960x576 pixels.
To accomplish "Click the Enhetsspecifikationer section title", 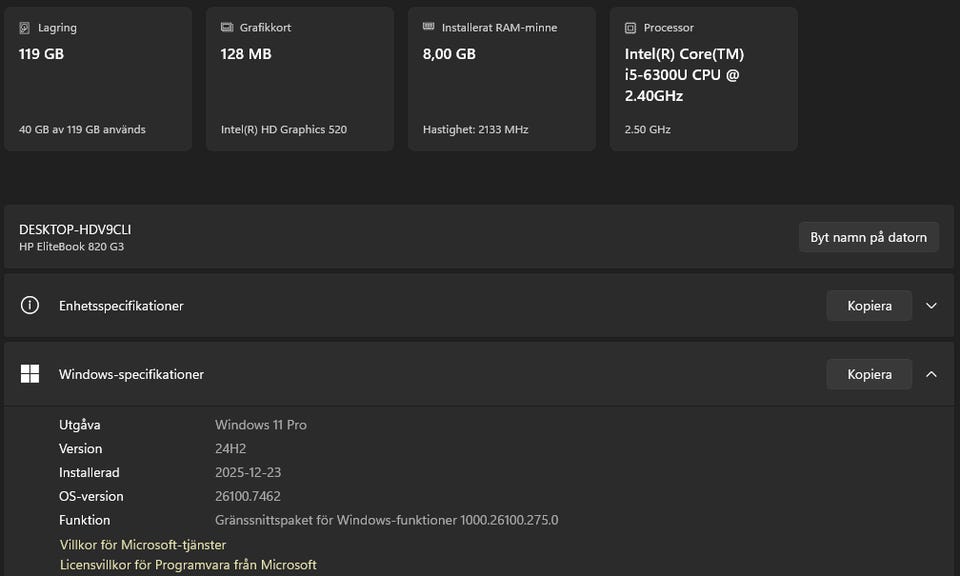I will point(121,305).
